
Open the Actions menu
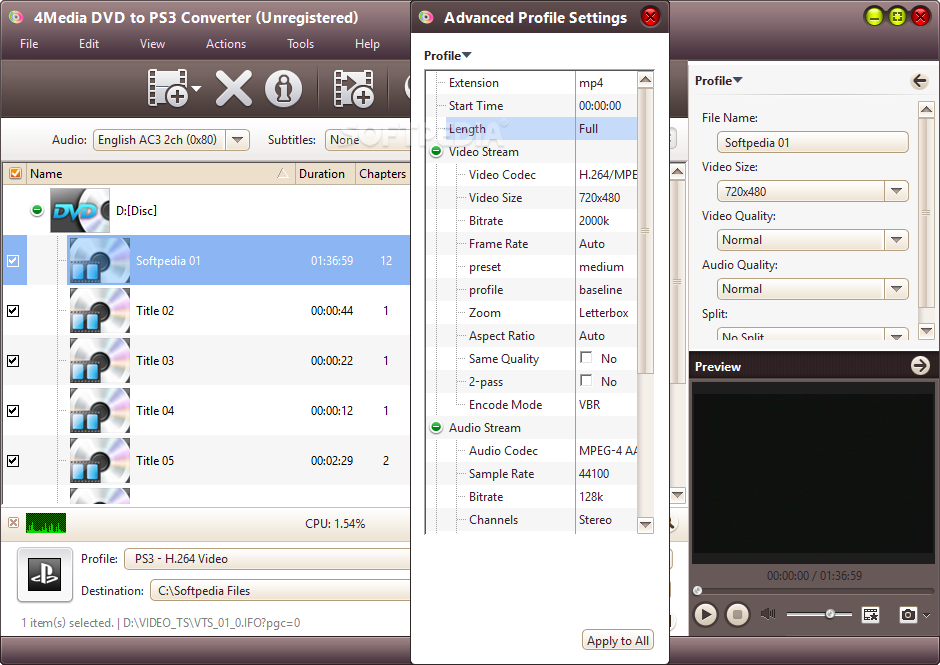[226, 44]
